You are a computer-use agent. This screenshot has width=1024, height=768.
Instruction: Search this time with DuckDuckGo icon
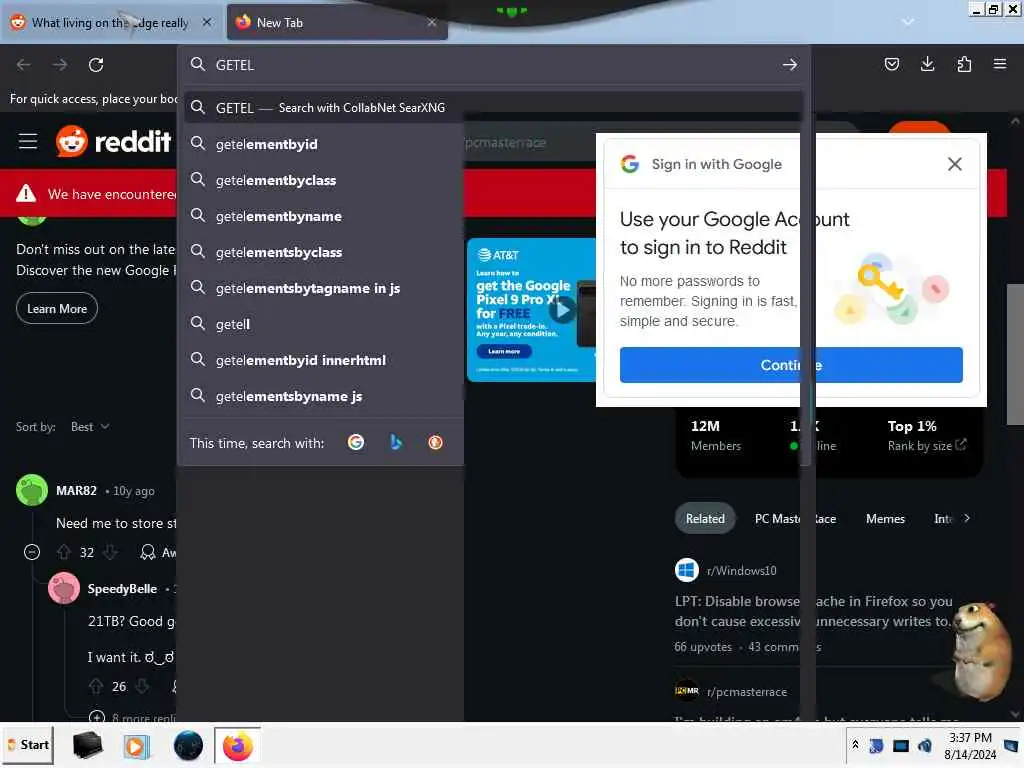tap(436, 443)
